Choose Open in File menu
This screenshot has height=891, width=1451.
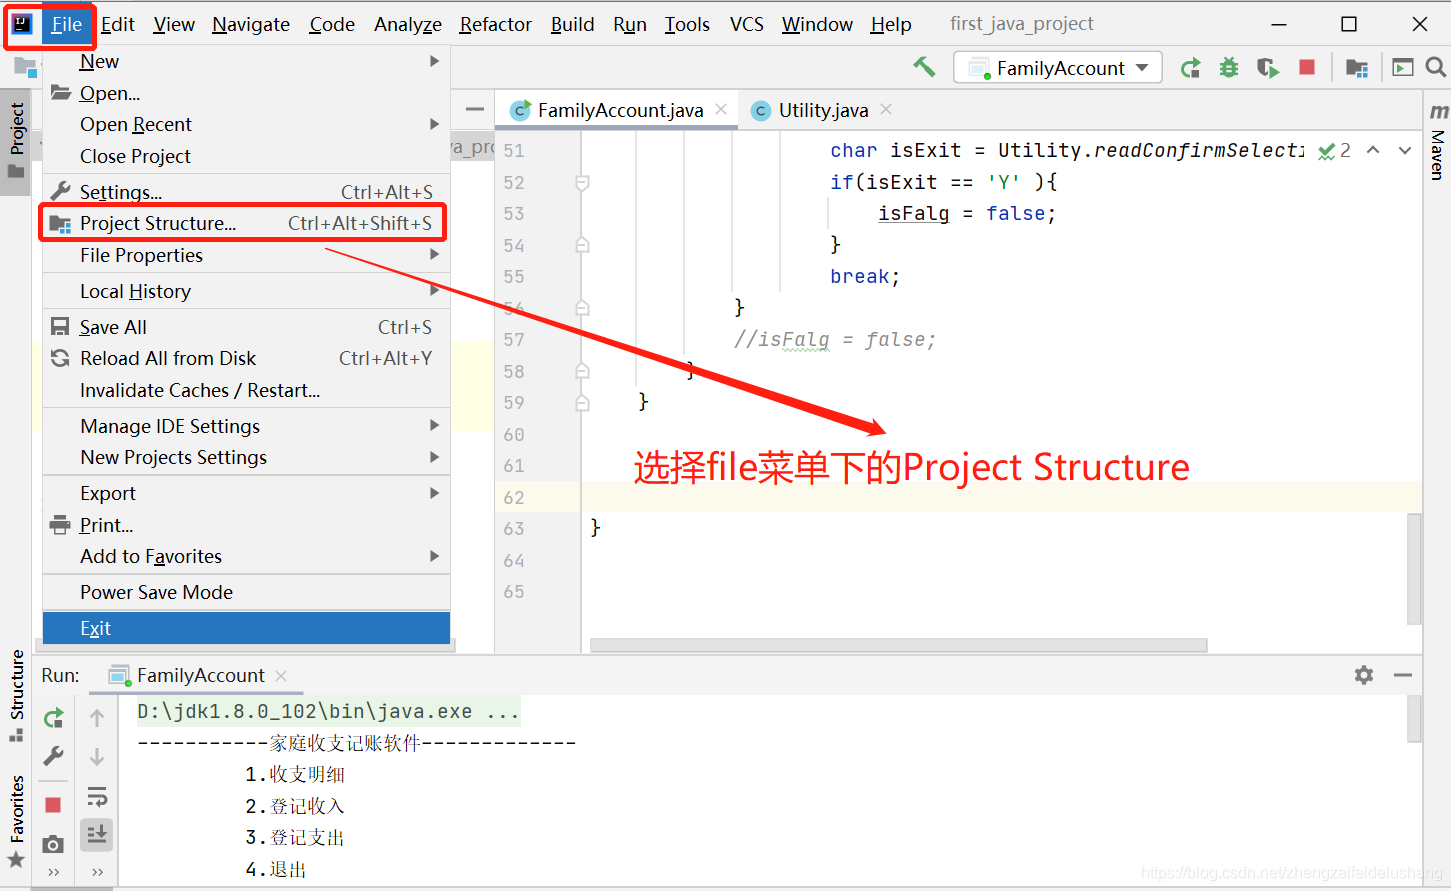click(246, 93)
